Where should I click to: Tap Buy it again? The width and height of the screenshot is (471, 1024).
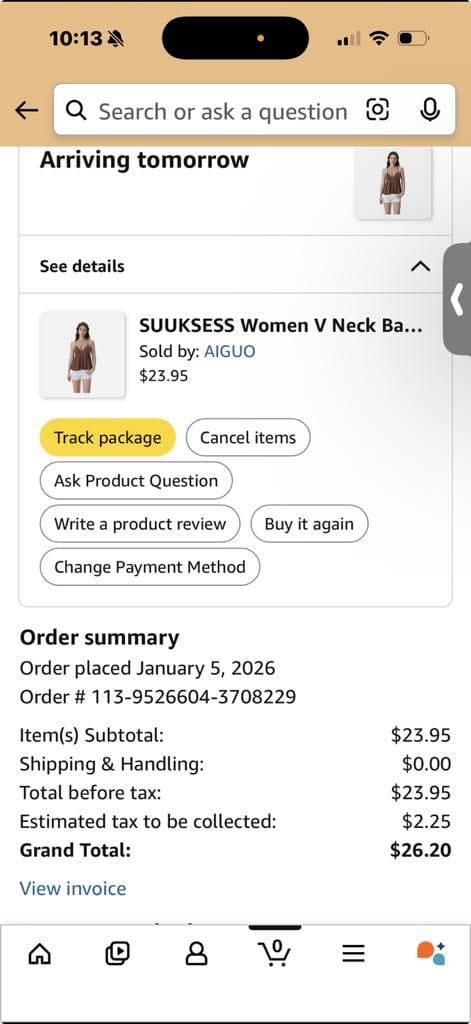pos(309,524)
